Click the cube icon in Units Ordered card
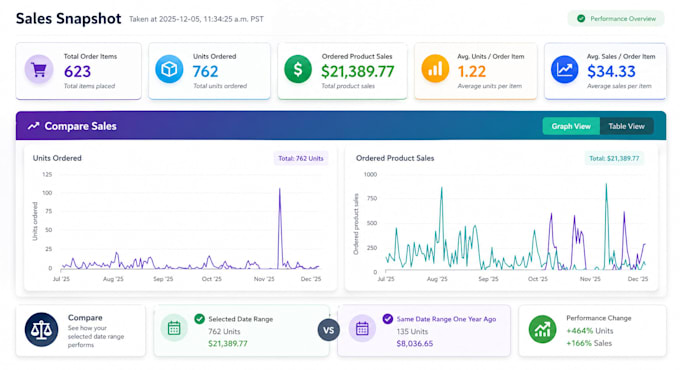Viewport: 680px width, 370px height. point(169,69)
